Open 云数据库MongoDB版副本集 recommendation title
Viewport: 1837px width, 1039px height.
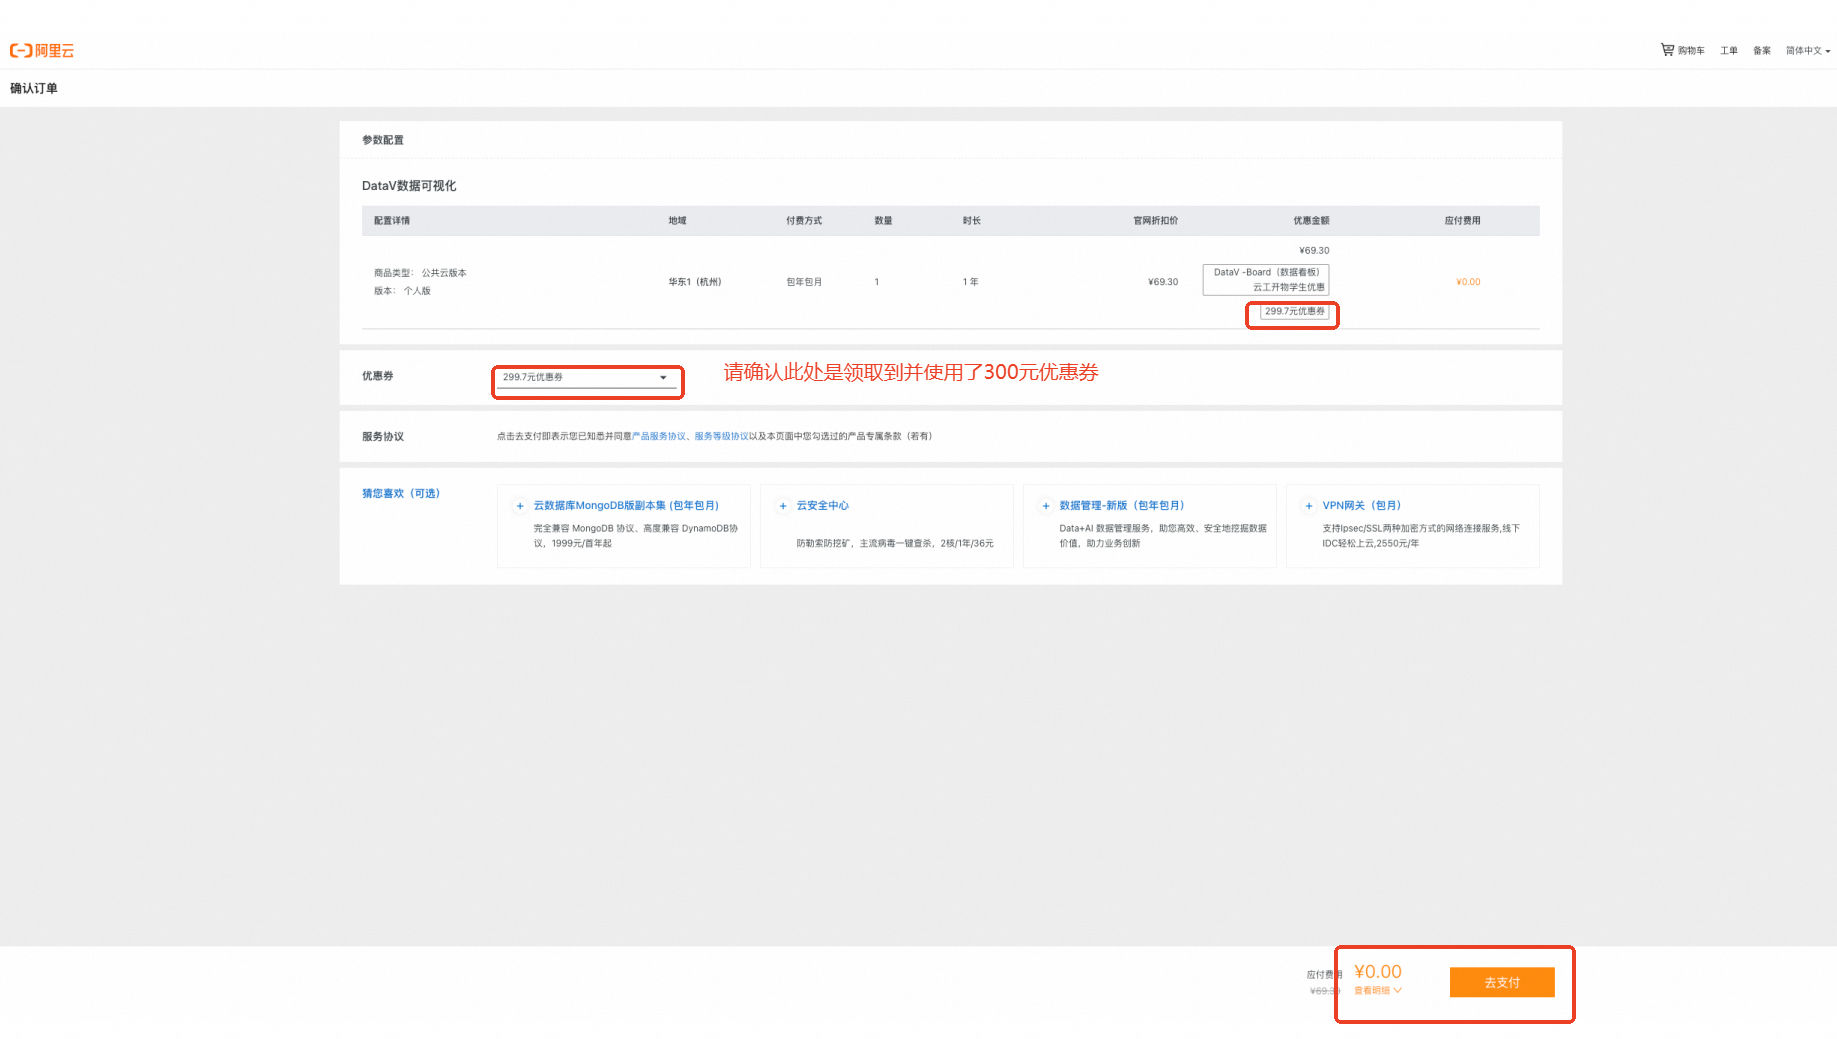[626, 506]
